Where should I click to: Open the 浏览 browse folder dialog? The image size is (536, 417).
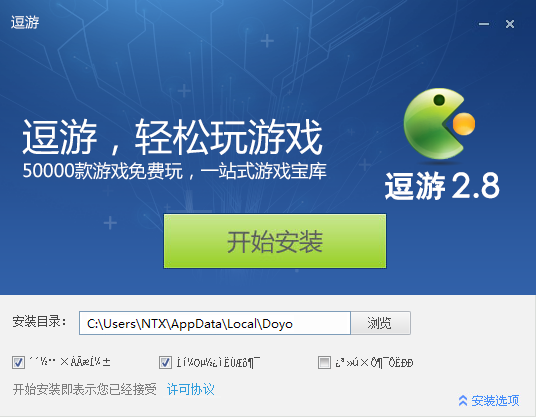(380, 323)
